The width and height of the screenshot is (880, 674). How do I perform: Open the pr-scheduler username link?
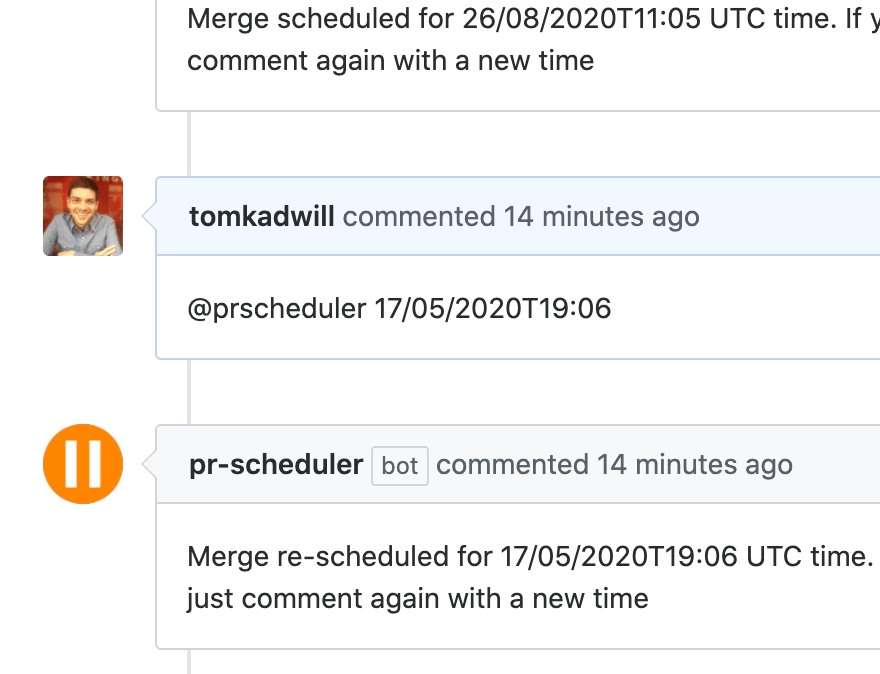click(x=276, y=465)
